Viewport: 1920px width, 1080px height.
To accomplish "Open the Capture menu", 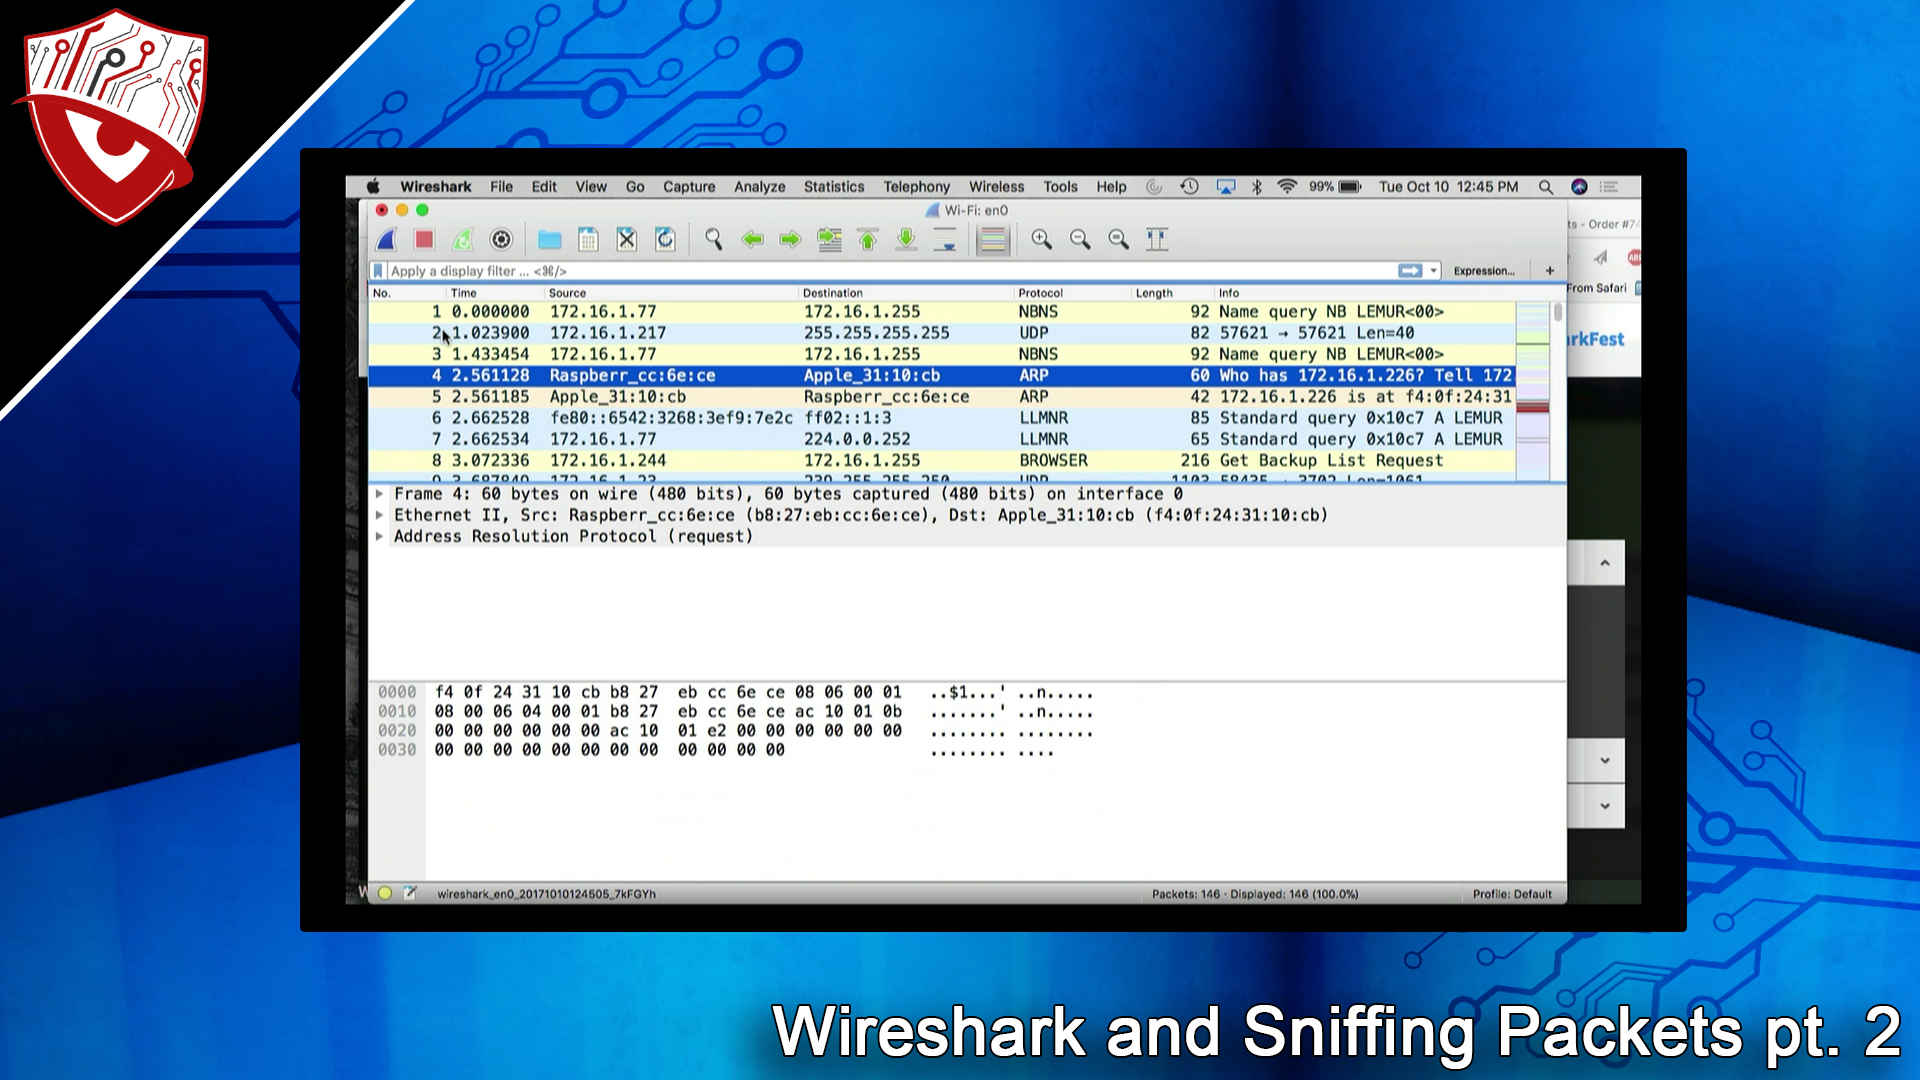I will click(x=689, y=187).
